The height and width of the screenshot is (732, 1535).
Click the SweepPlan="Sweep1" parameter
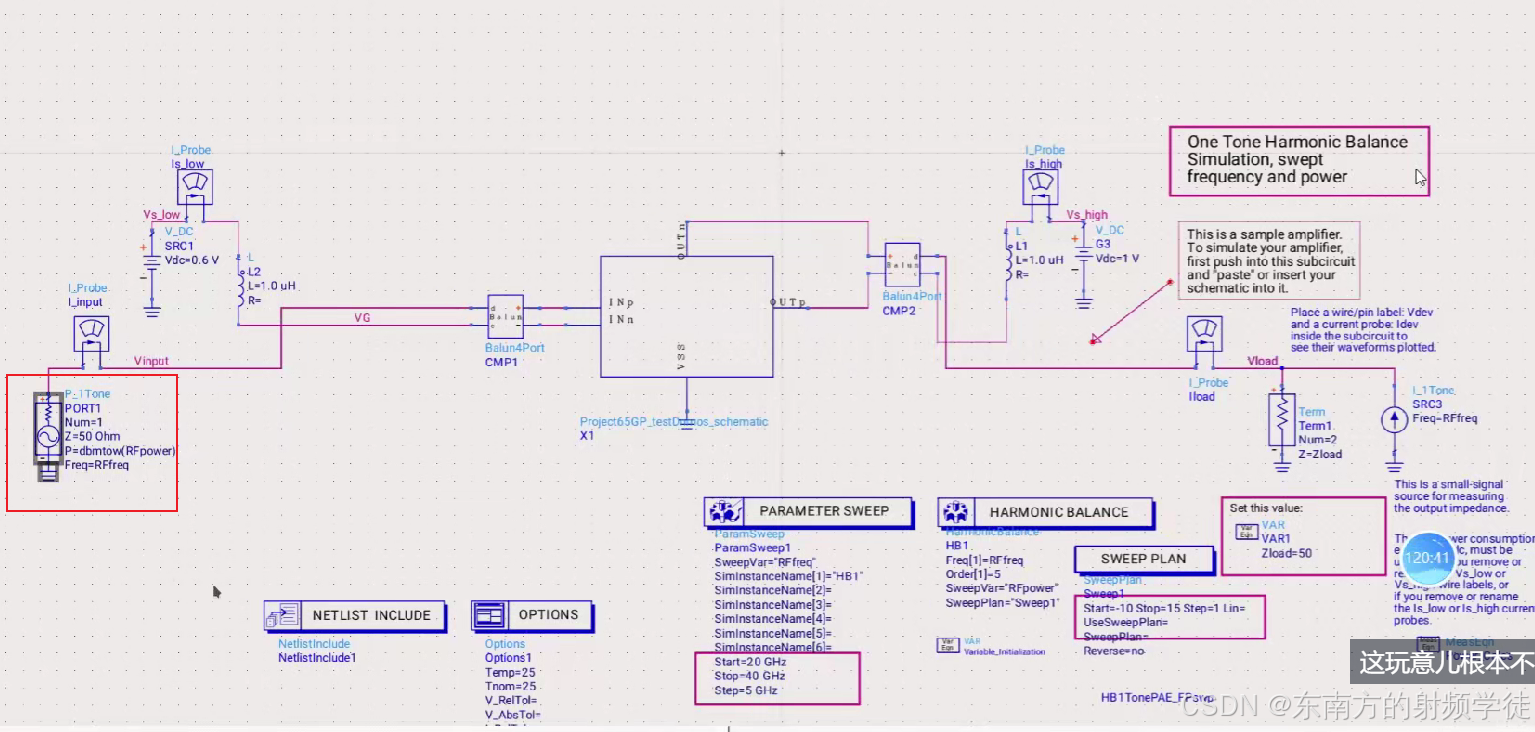[x=1001, y=603]
